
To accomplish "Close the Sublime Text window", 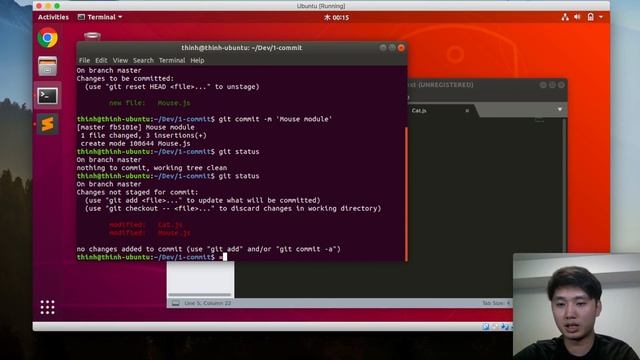I will point(562,85).
